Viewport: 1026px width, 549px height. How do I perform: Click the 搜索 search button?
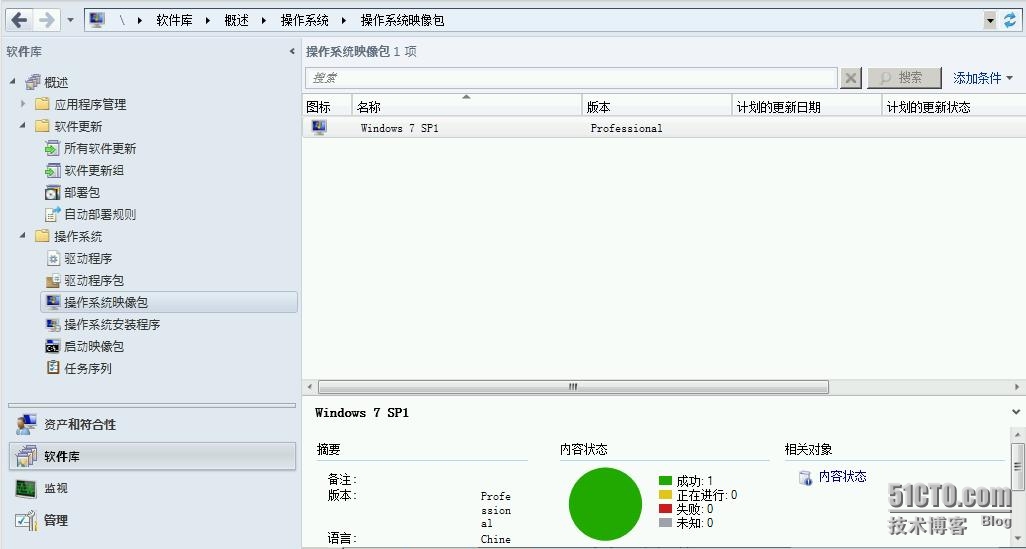click(x=904, y=78)
